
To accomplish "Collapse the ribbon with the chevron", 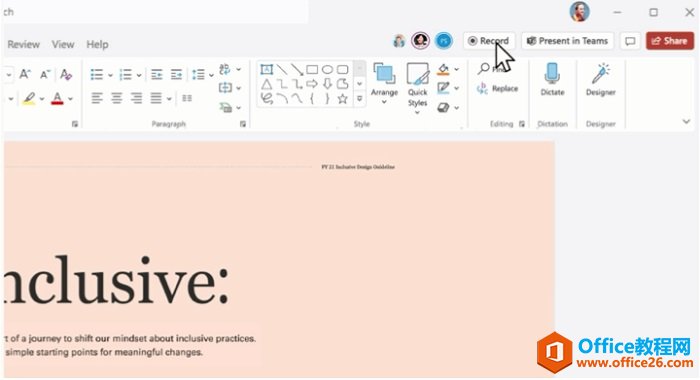I will 686,121.
